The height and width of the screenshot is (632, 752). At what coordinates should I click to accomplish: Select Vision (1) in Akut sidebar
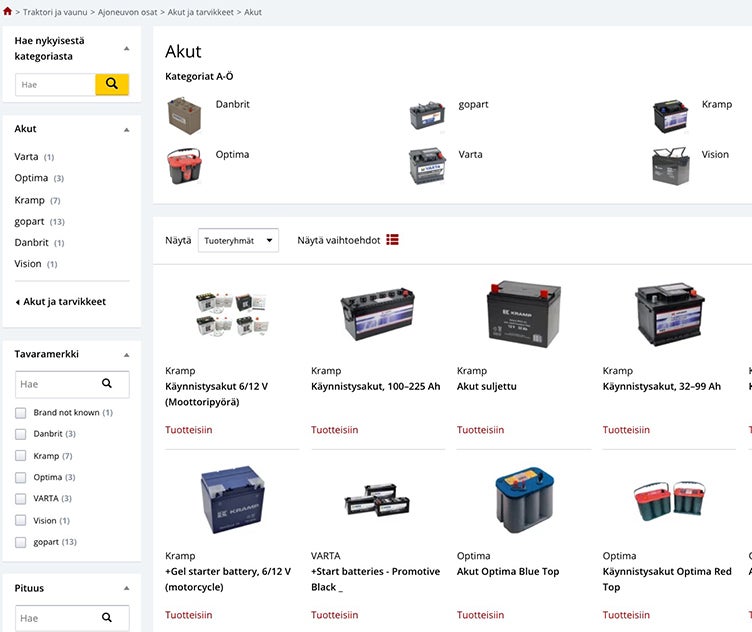coord(36,264)
